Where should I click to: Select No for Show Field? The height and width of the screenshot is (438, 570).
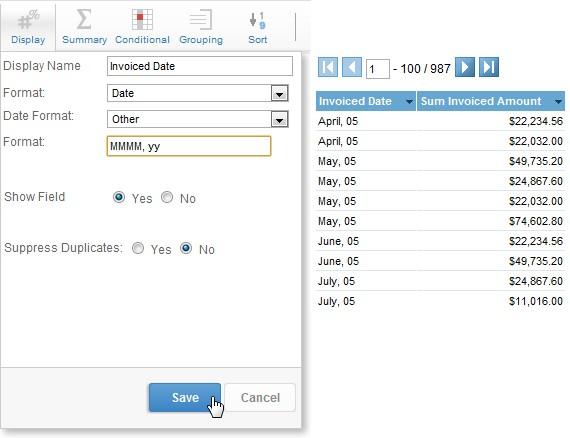tap(167, 197)
